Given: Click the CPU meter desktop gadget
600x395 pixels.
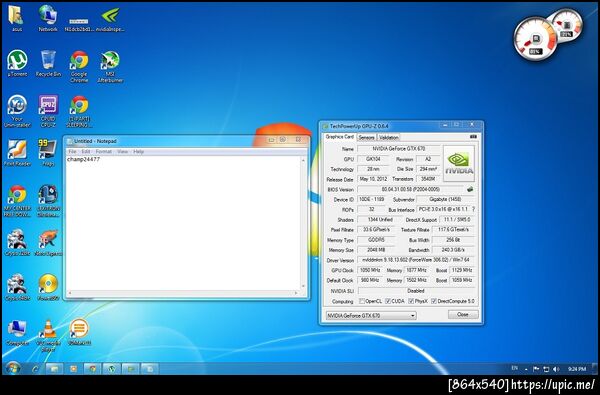Looking at the screenshot, I should (536, 38).
